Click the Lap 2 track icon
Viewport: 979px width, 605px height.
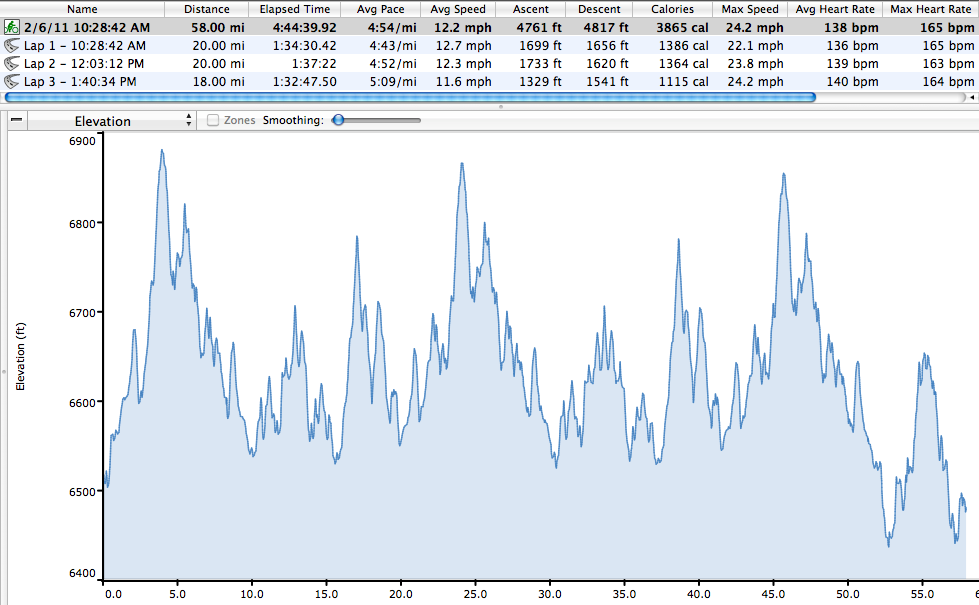pyautogui.click(x=13, y=64)
